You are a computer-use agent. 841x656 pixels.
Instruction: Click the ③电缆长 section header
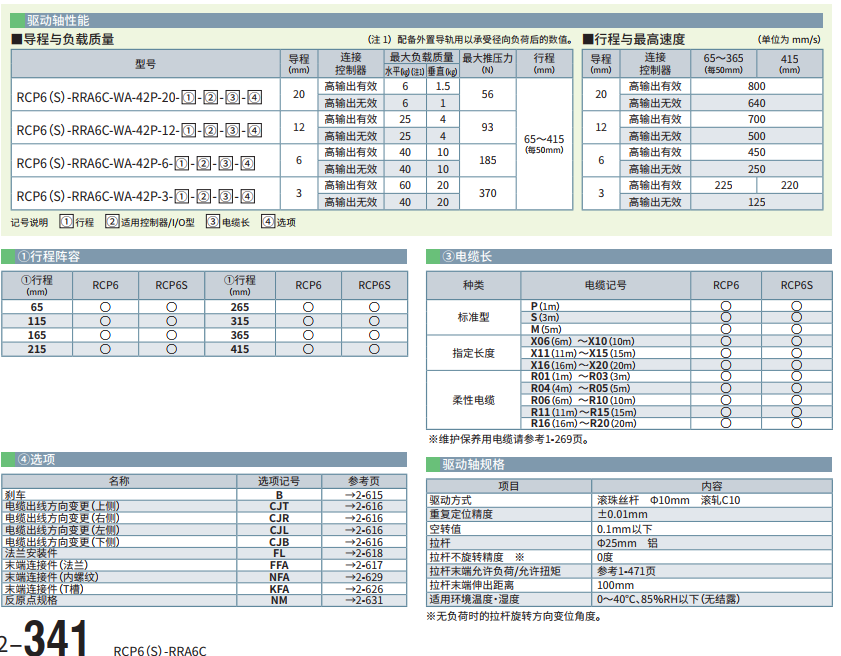[629, 256]
